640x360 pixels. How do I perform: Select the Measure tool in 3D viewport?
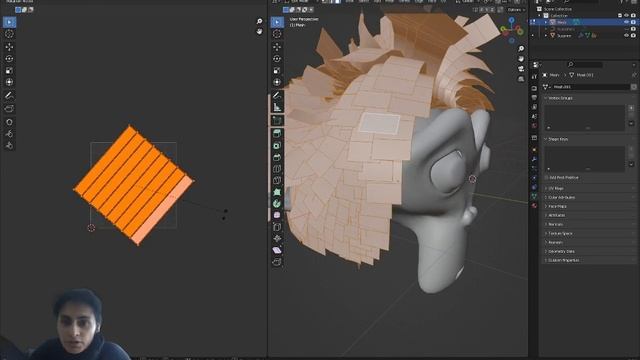click(277, 107)
